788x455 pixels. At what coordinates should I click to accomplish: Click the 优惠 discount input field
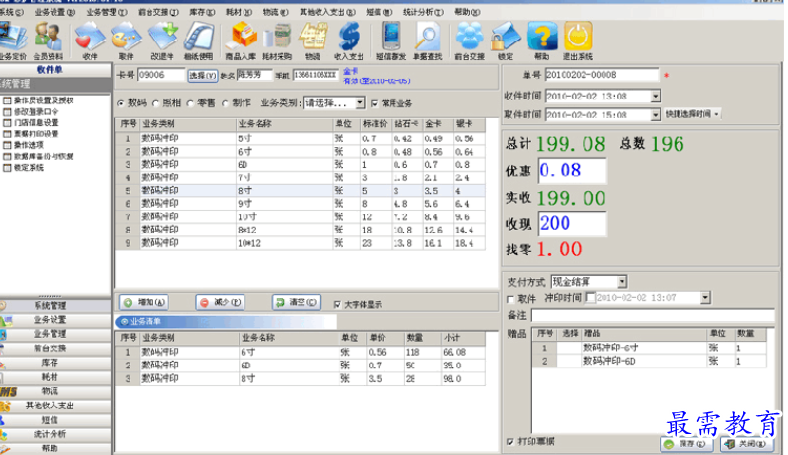point(572,170)
